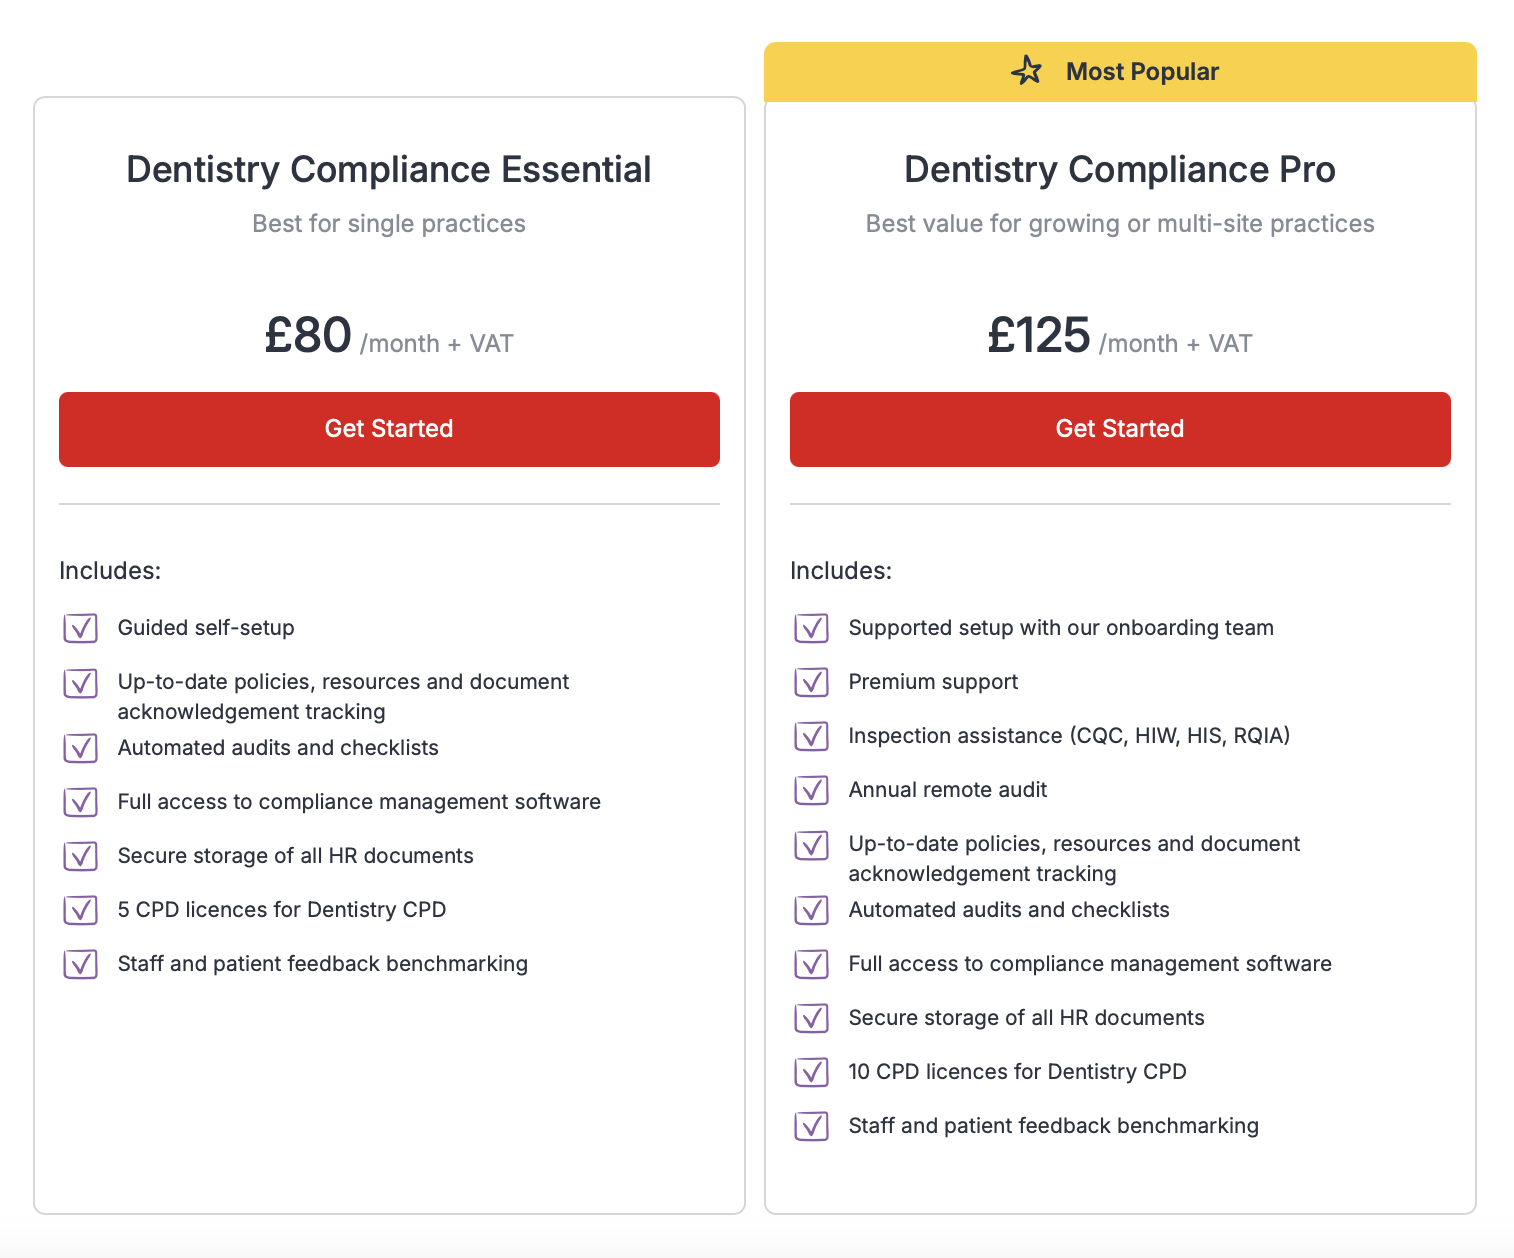Click checkmark icon next to Premium support
The image size is (1514, 1258).
tap(811, 682)
